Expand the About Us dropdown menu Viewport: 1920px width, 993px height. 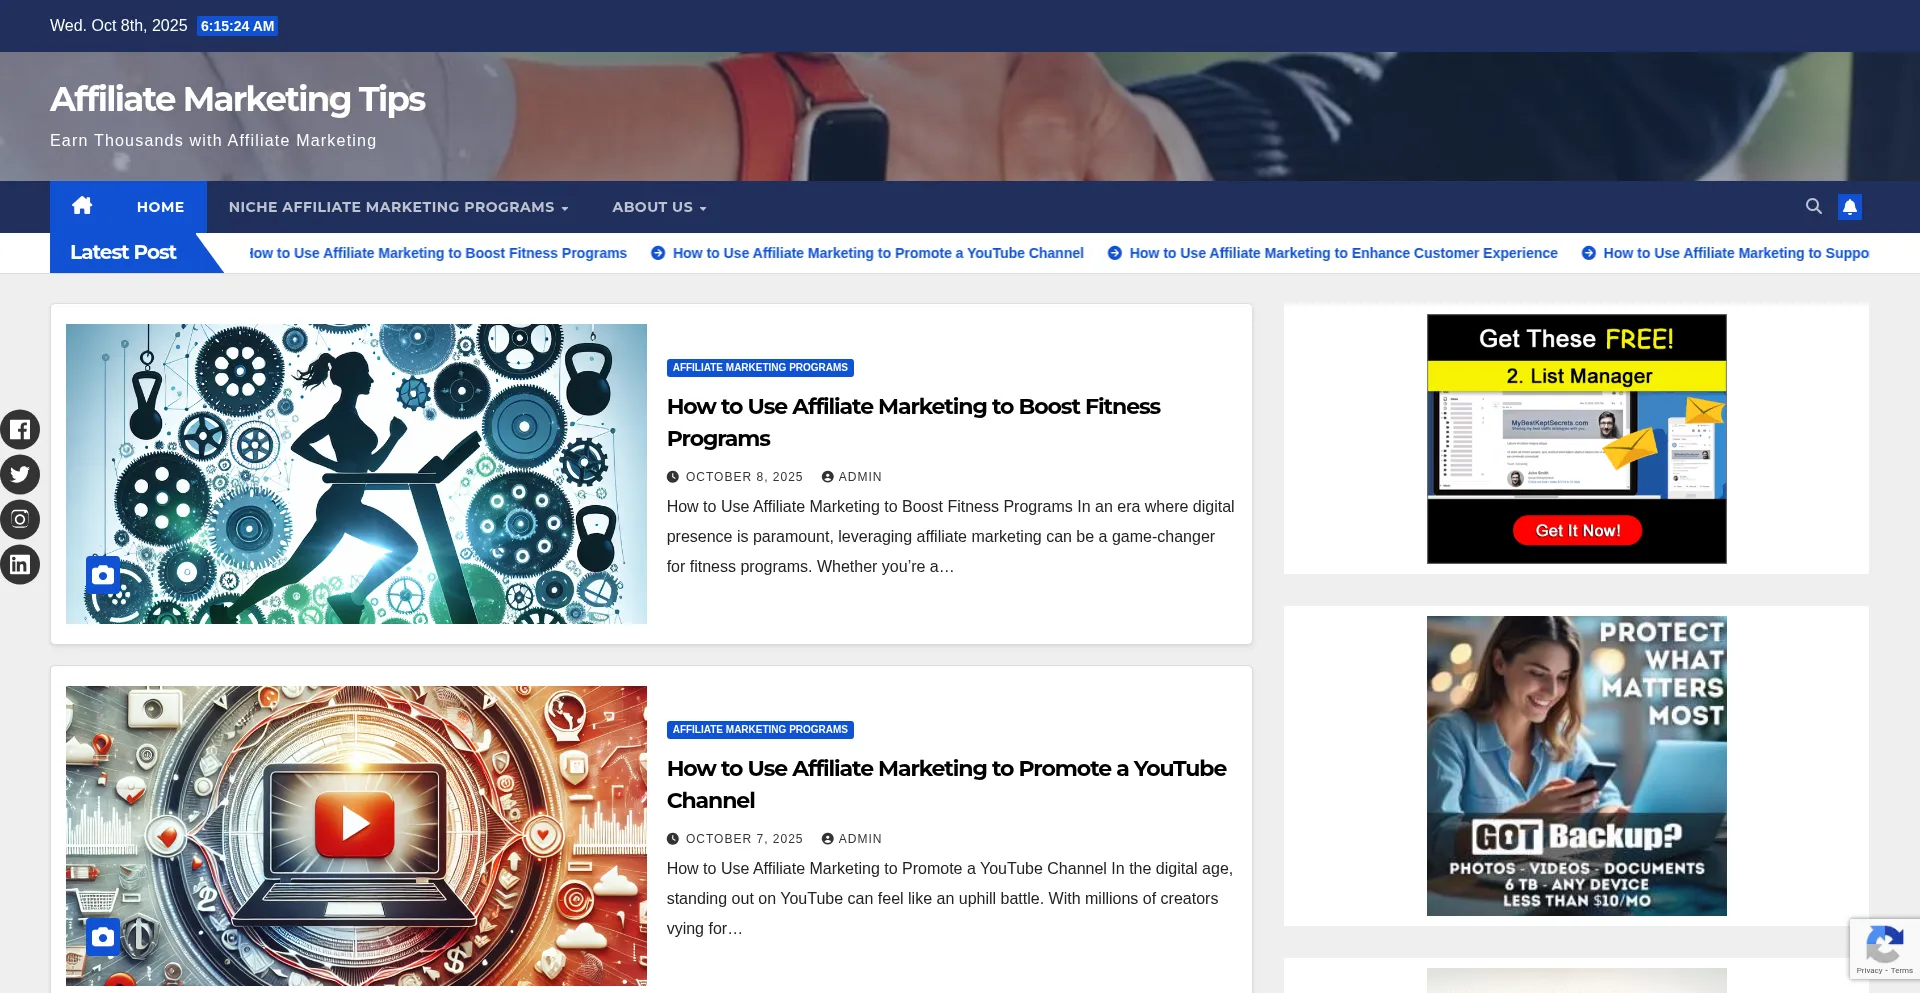click(x=659, y=207)
